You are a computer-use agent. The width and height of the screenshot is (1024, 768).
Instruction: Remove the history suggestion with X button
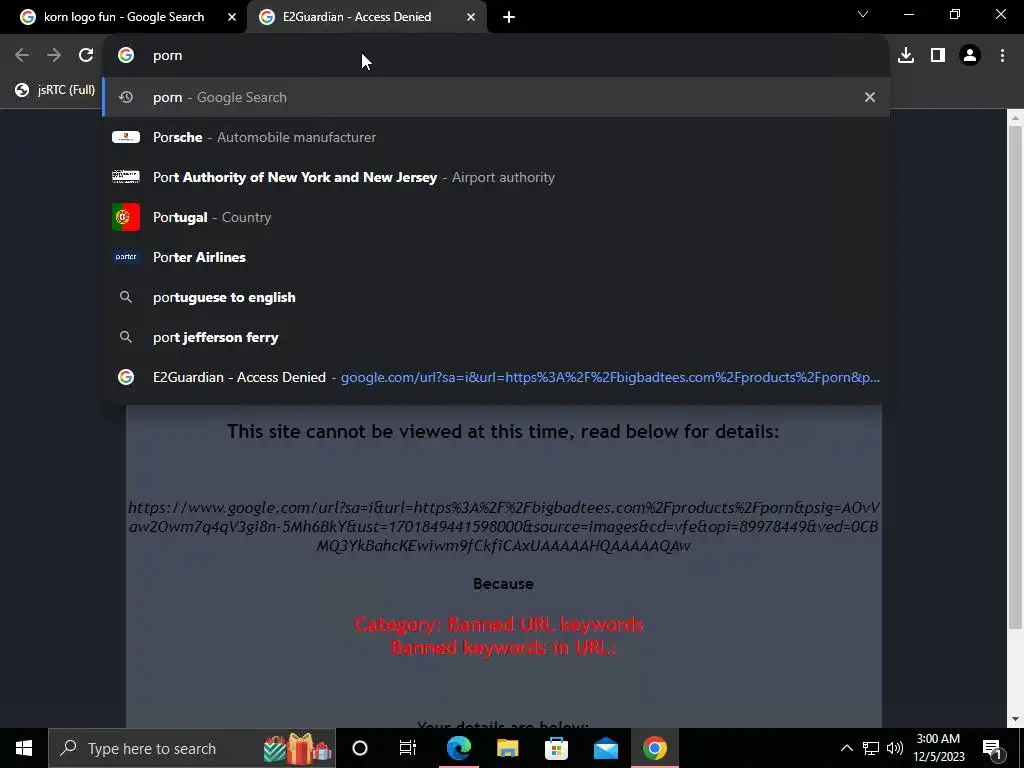click(x=869, y=97)
